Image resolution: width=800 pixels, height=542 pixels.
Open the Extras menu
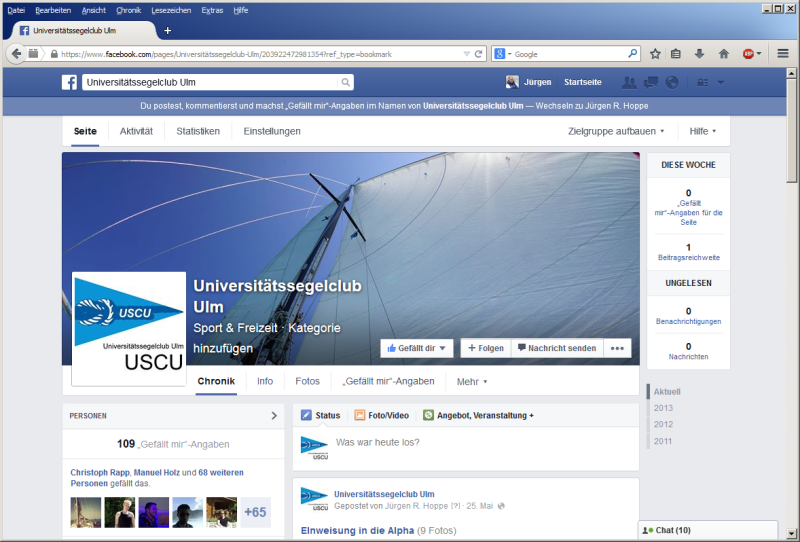tap(212, 10)
